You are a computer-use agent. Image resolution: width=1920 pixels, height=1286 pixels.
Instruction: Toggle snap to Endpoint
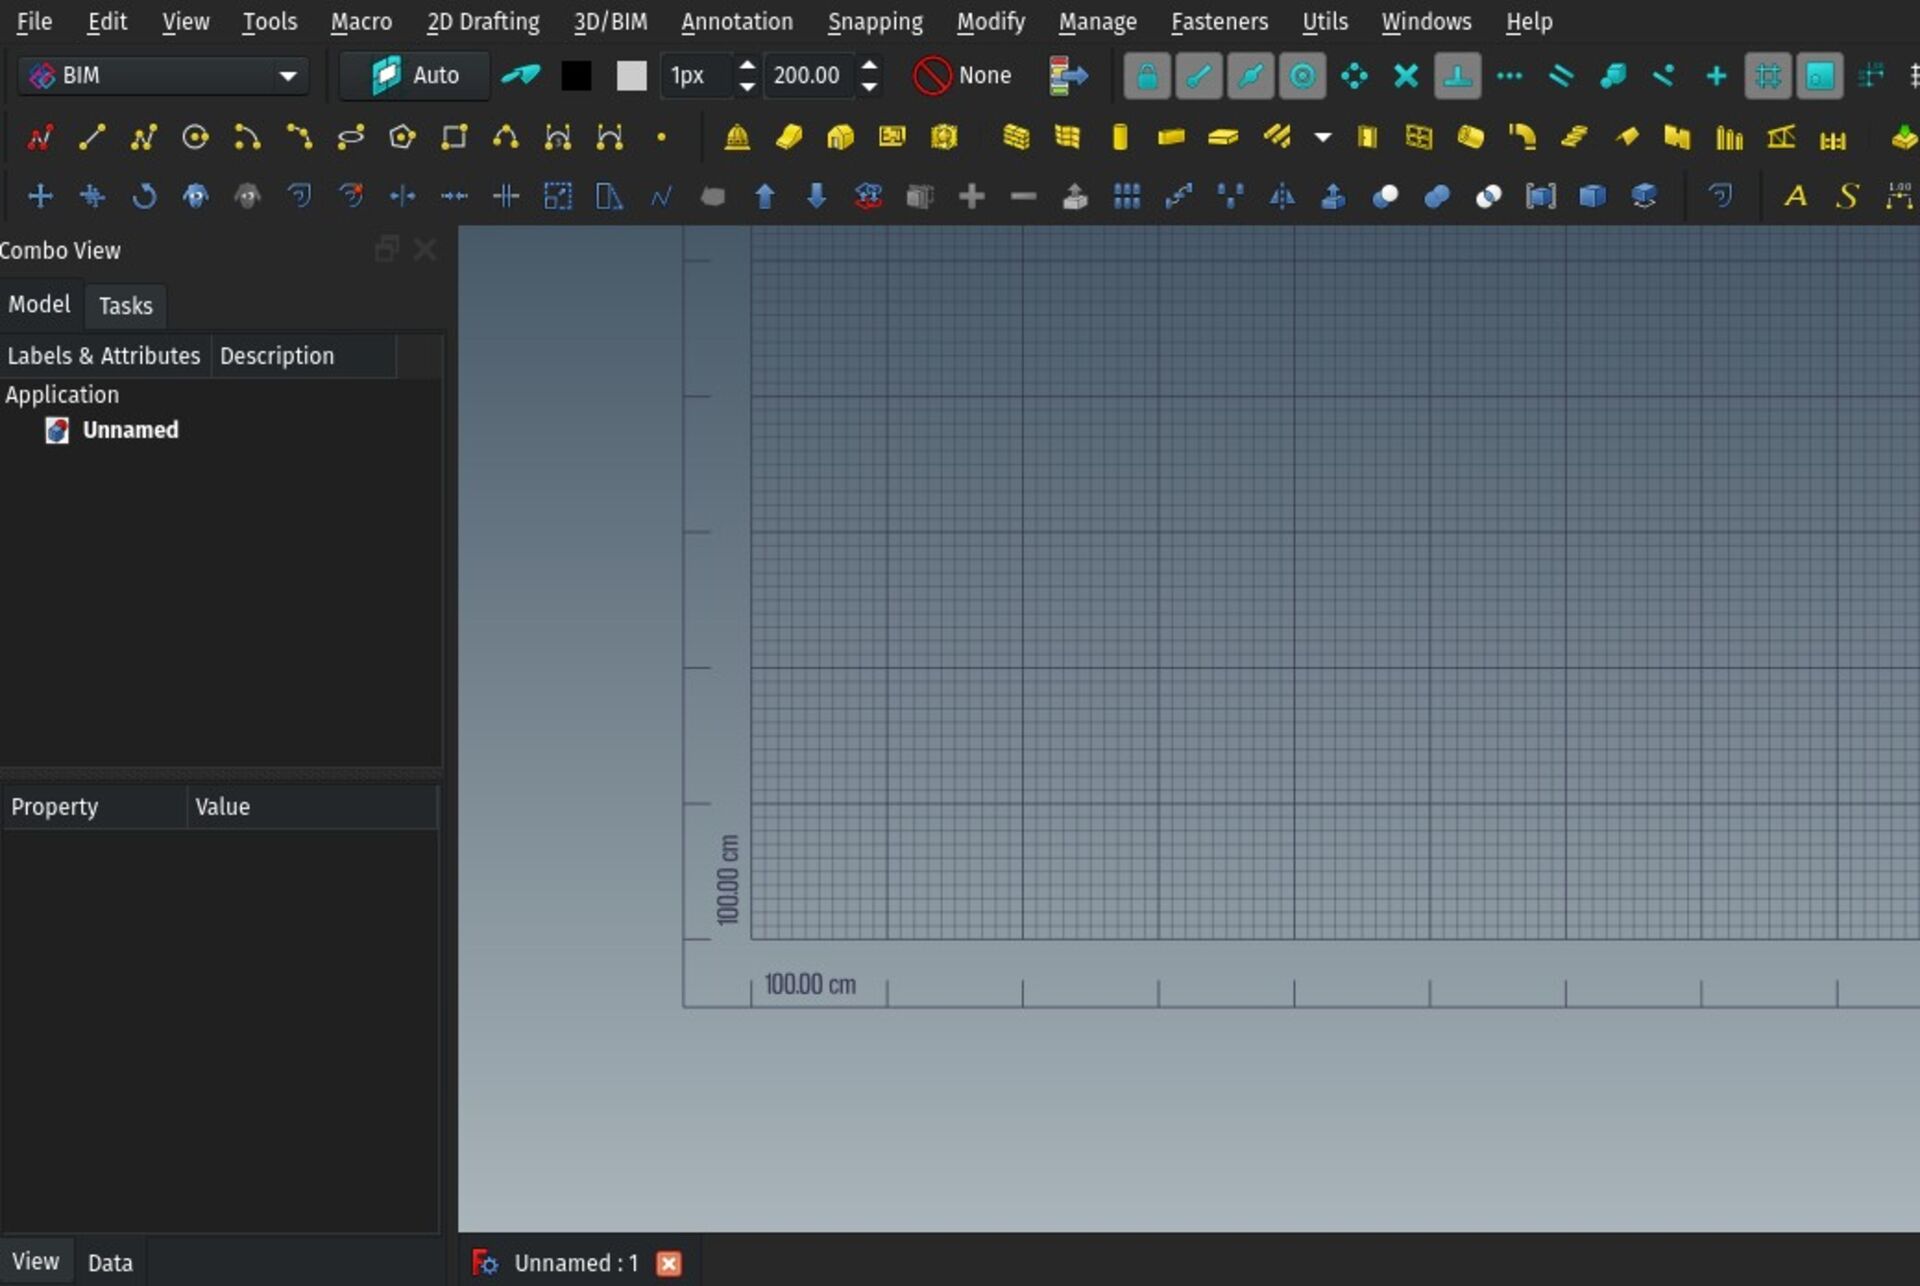[1199, 75]
